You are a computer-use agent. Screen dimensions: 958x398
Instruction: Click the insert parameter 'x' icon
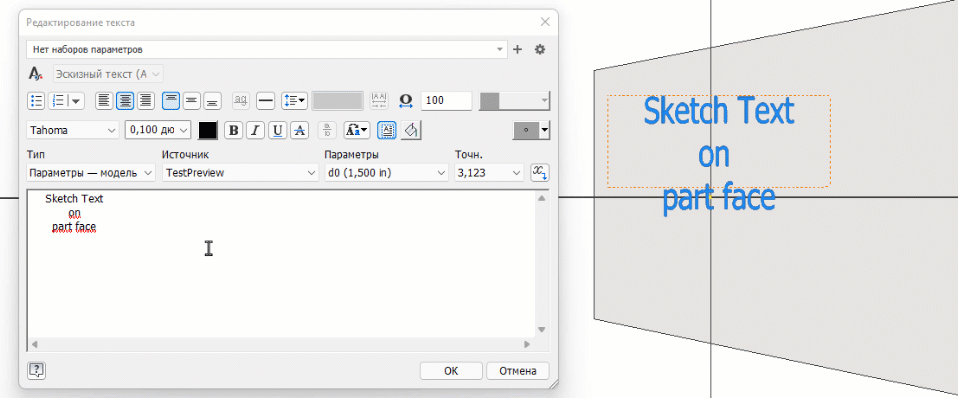539,172
